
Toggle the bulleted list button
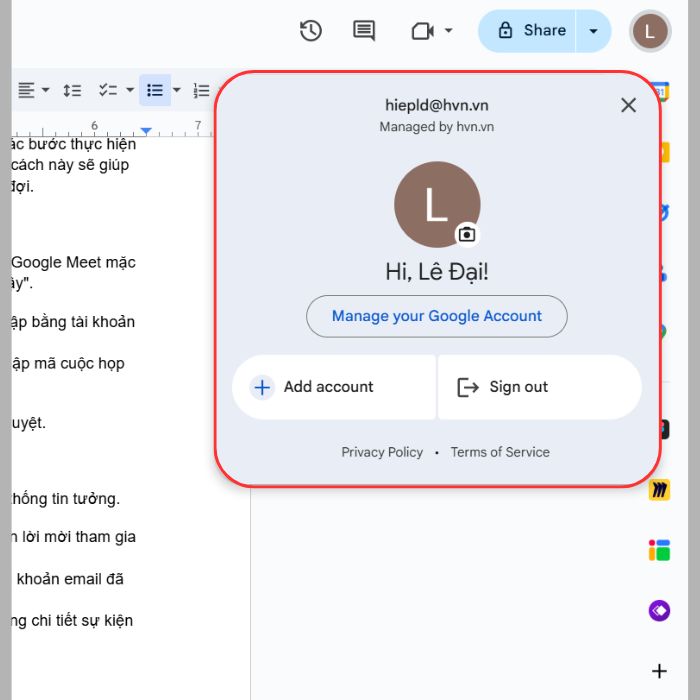155,90
